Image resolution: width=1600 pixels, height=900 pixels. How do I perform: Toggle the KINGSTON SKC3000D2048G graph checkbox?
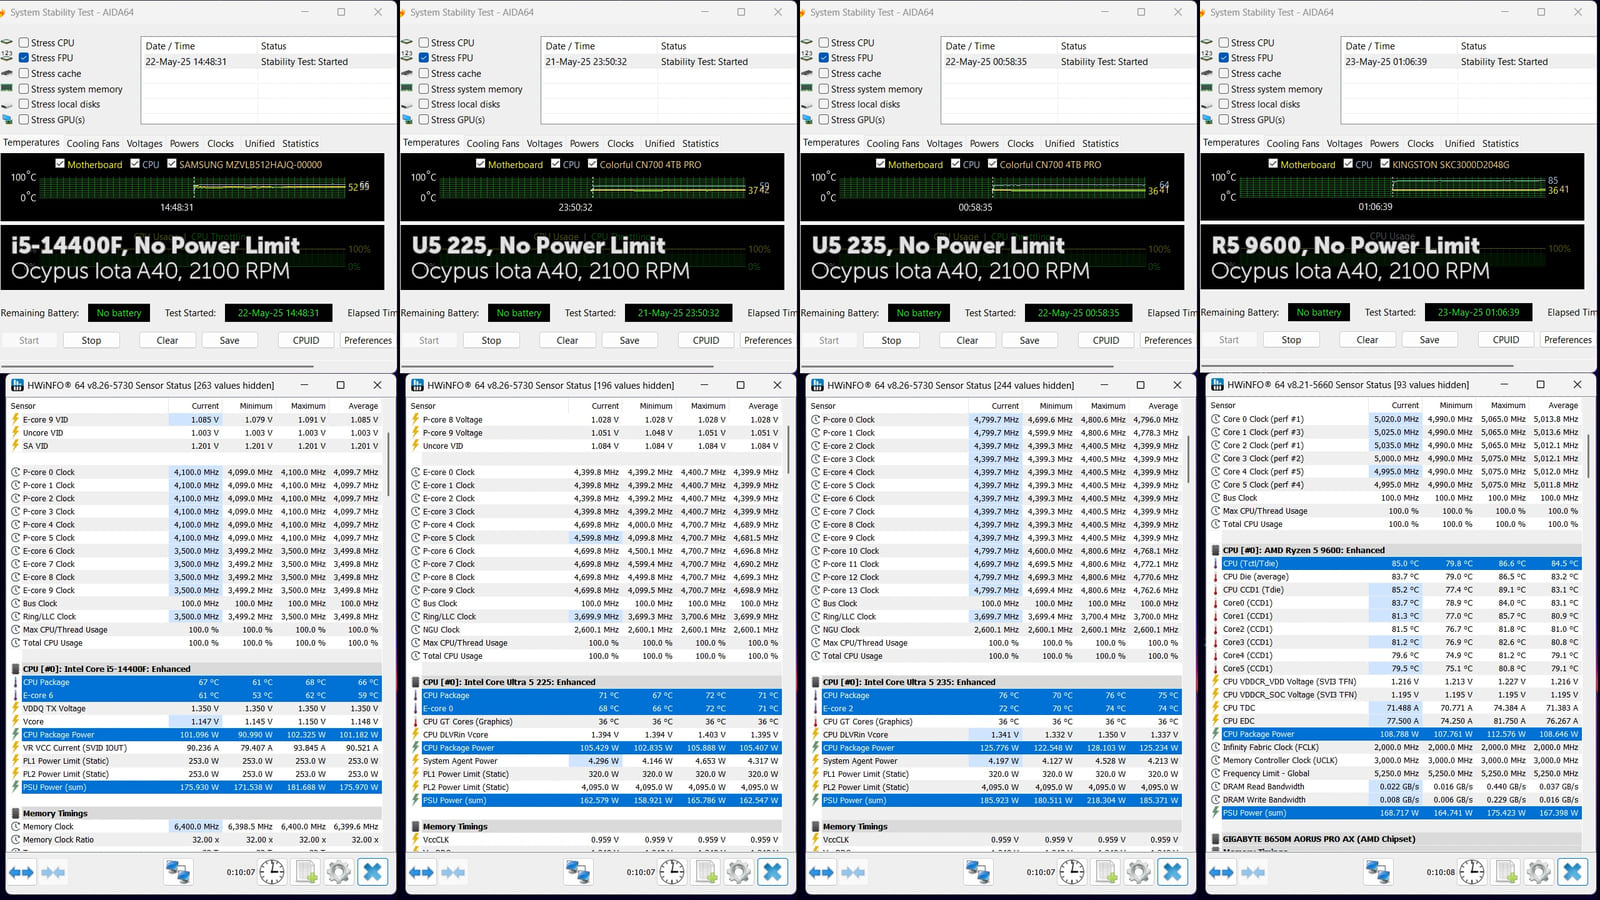[1385, 164]
